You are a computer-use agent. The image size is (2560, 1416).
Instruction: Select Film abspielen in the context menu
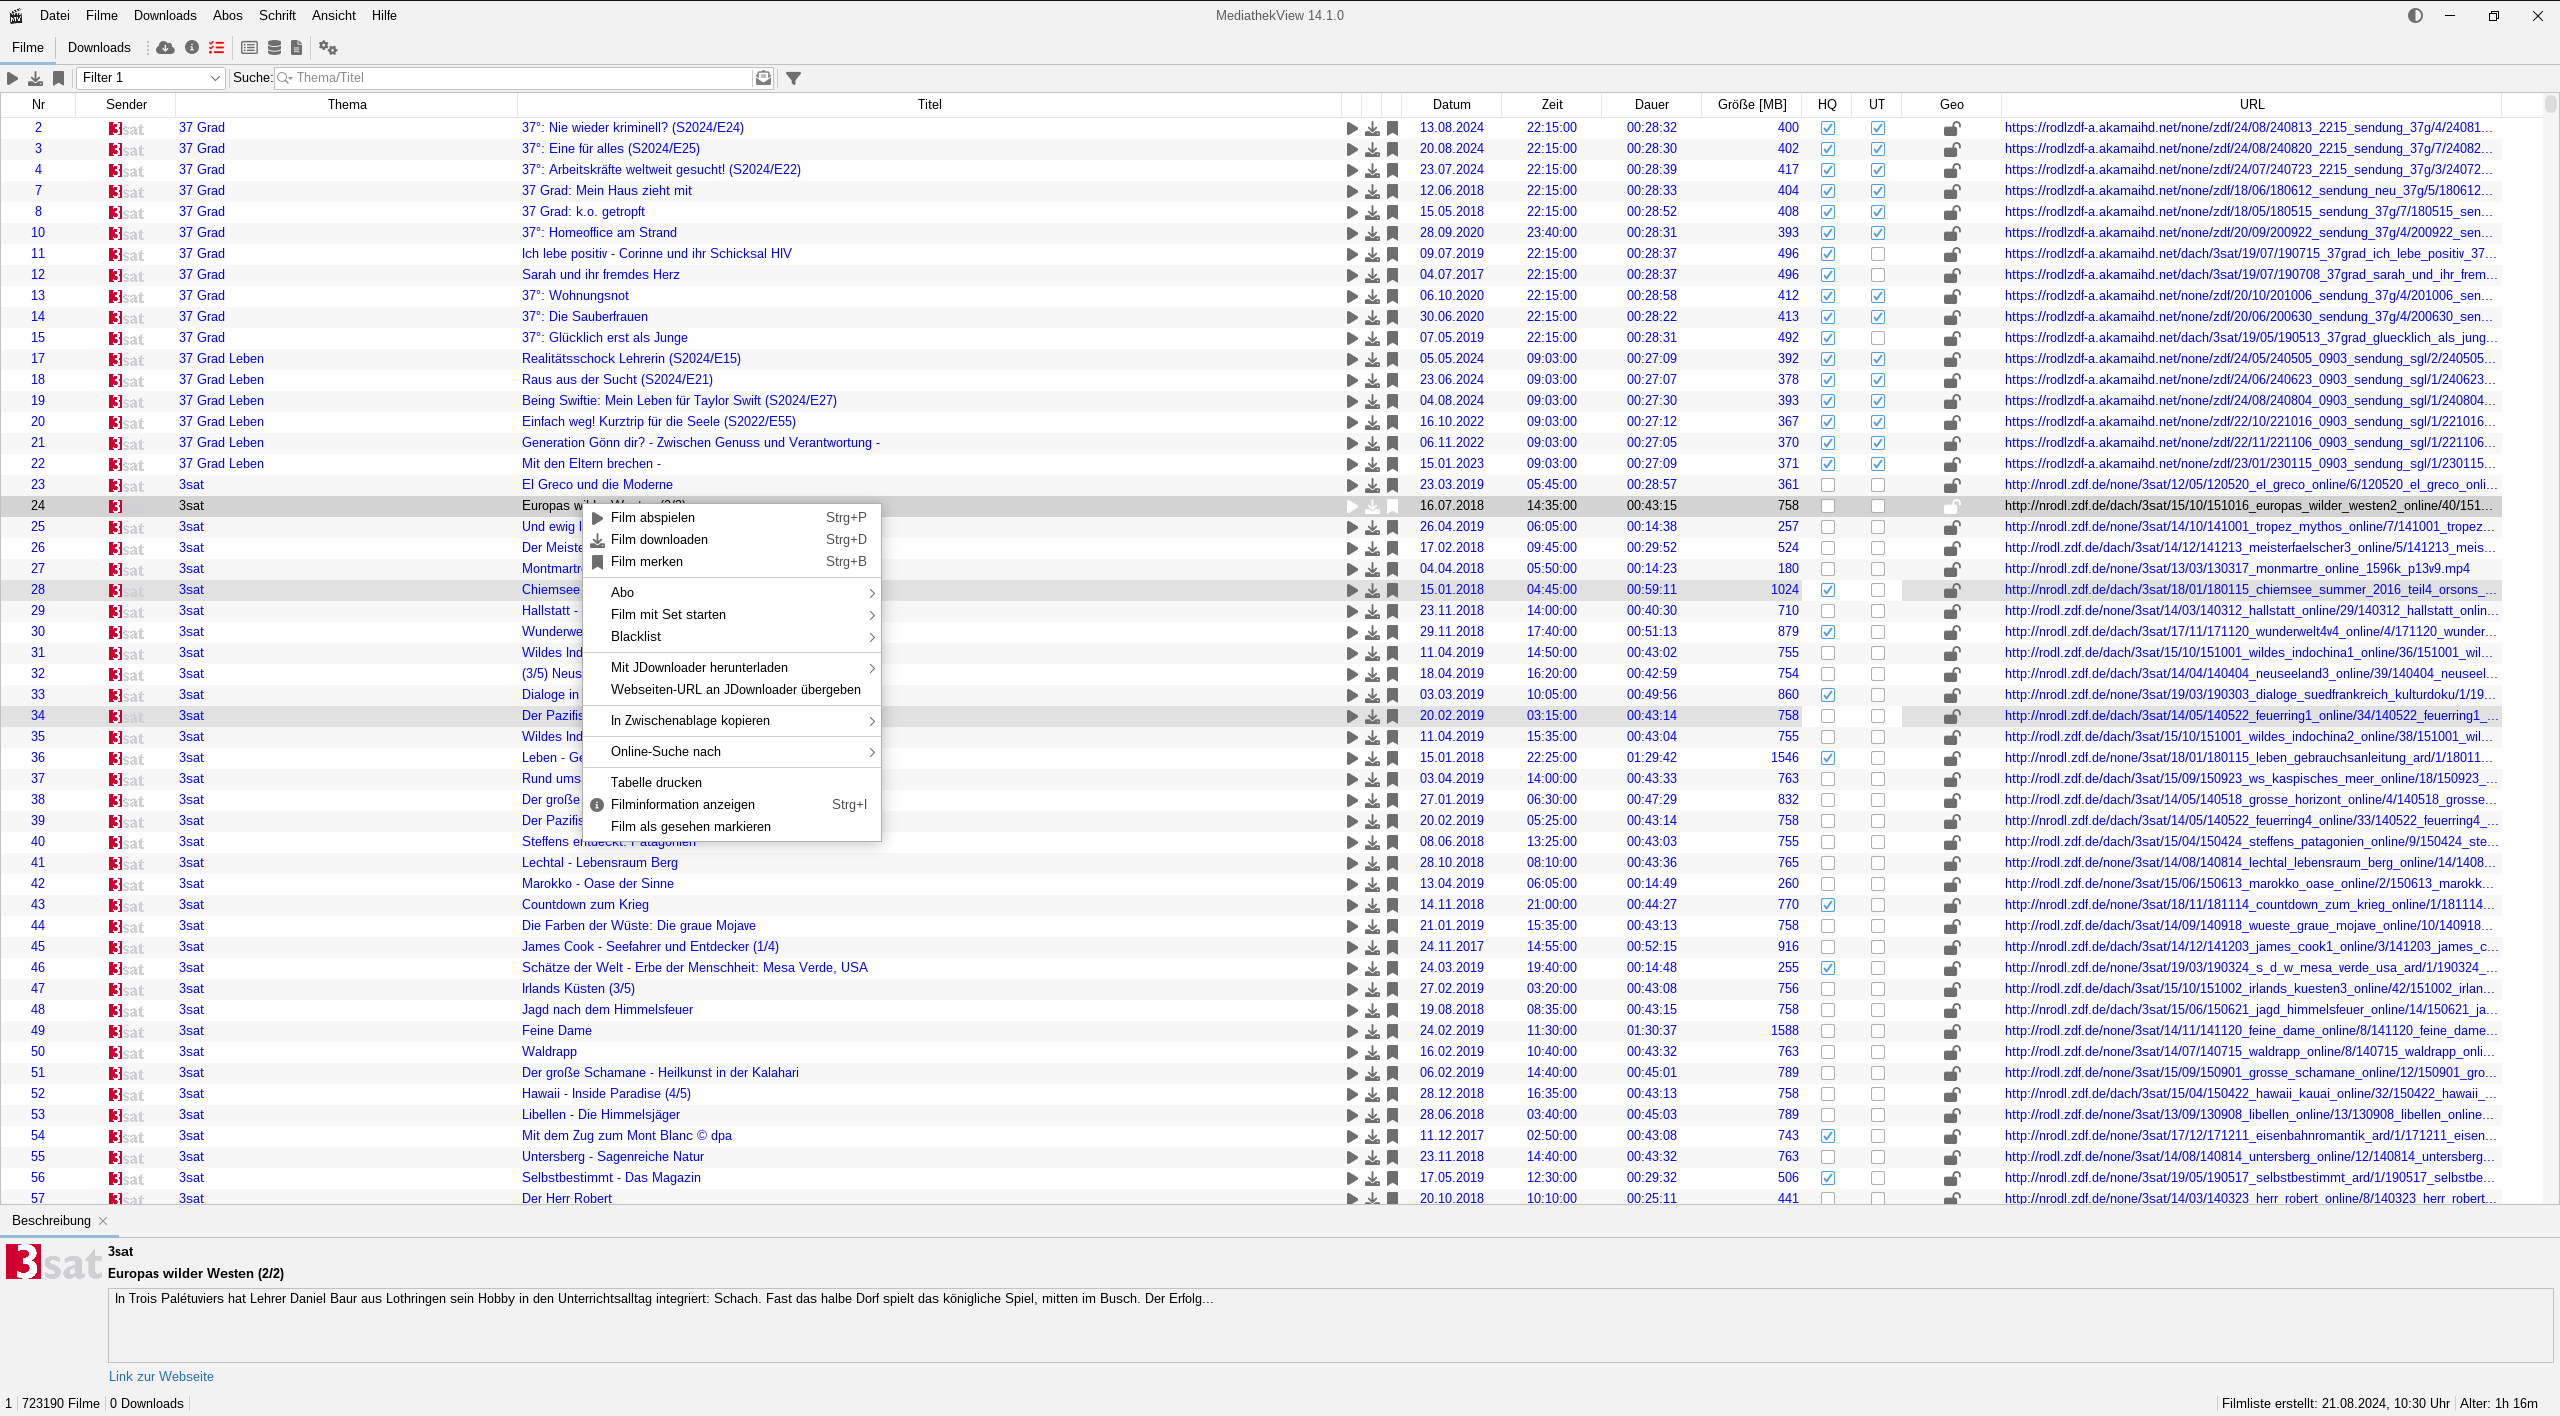point(732,517)
